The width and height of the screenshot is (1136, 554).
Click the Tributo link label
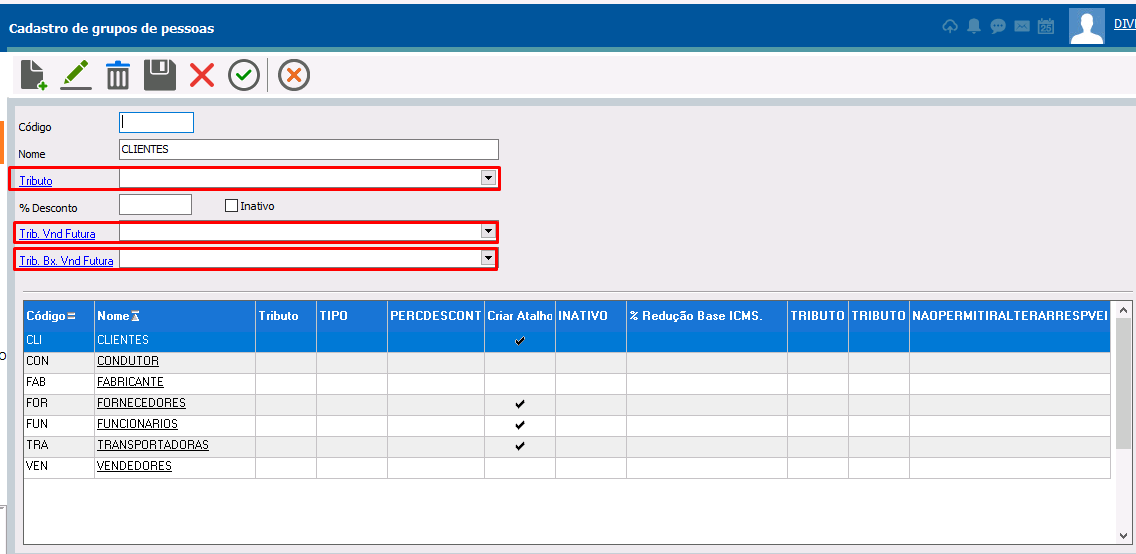36,181
